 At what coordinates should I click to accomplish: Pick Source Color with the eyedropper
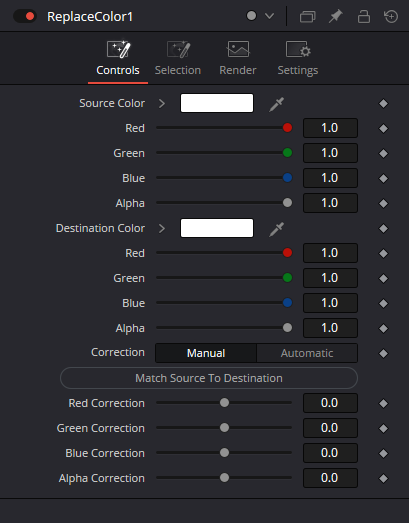coord(277,104)
